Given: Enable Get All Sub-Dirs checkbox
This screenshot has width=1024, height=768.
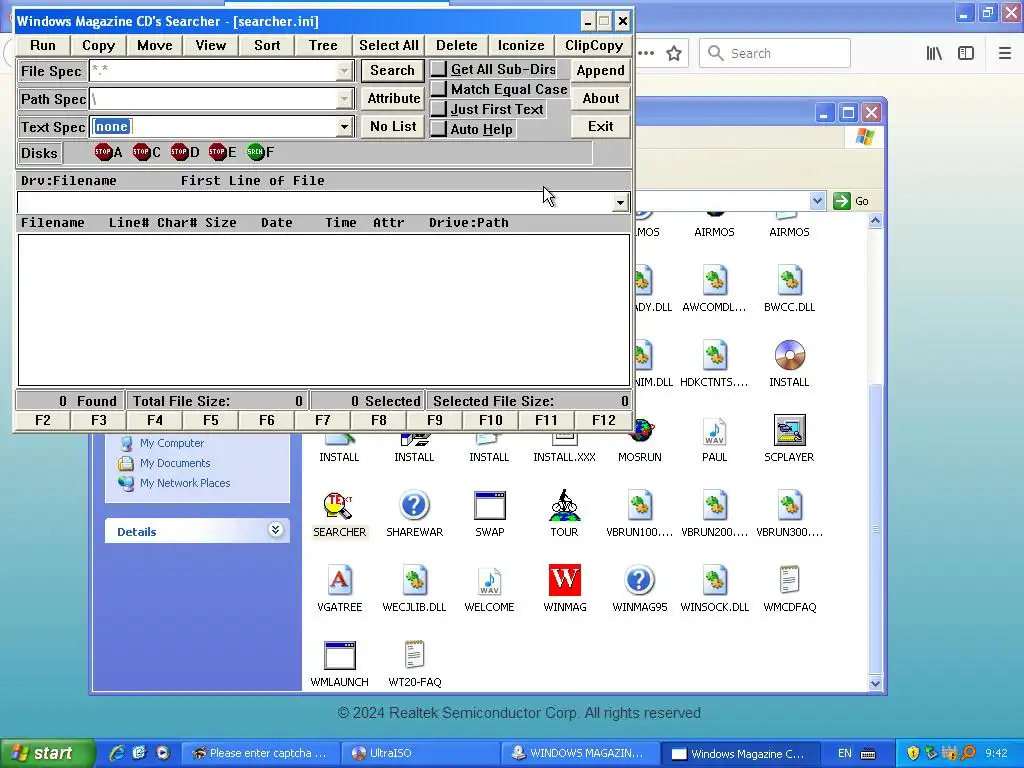Looking at the screenshot, I should tap(439, 69).
